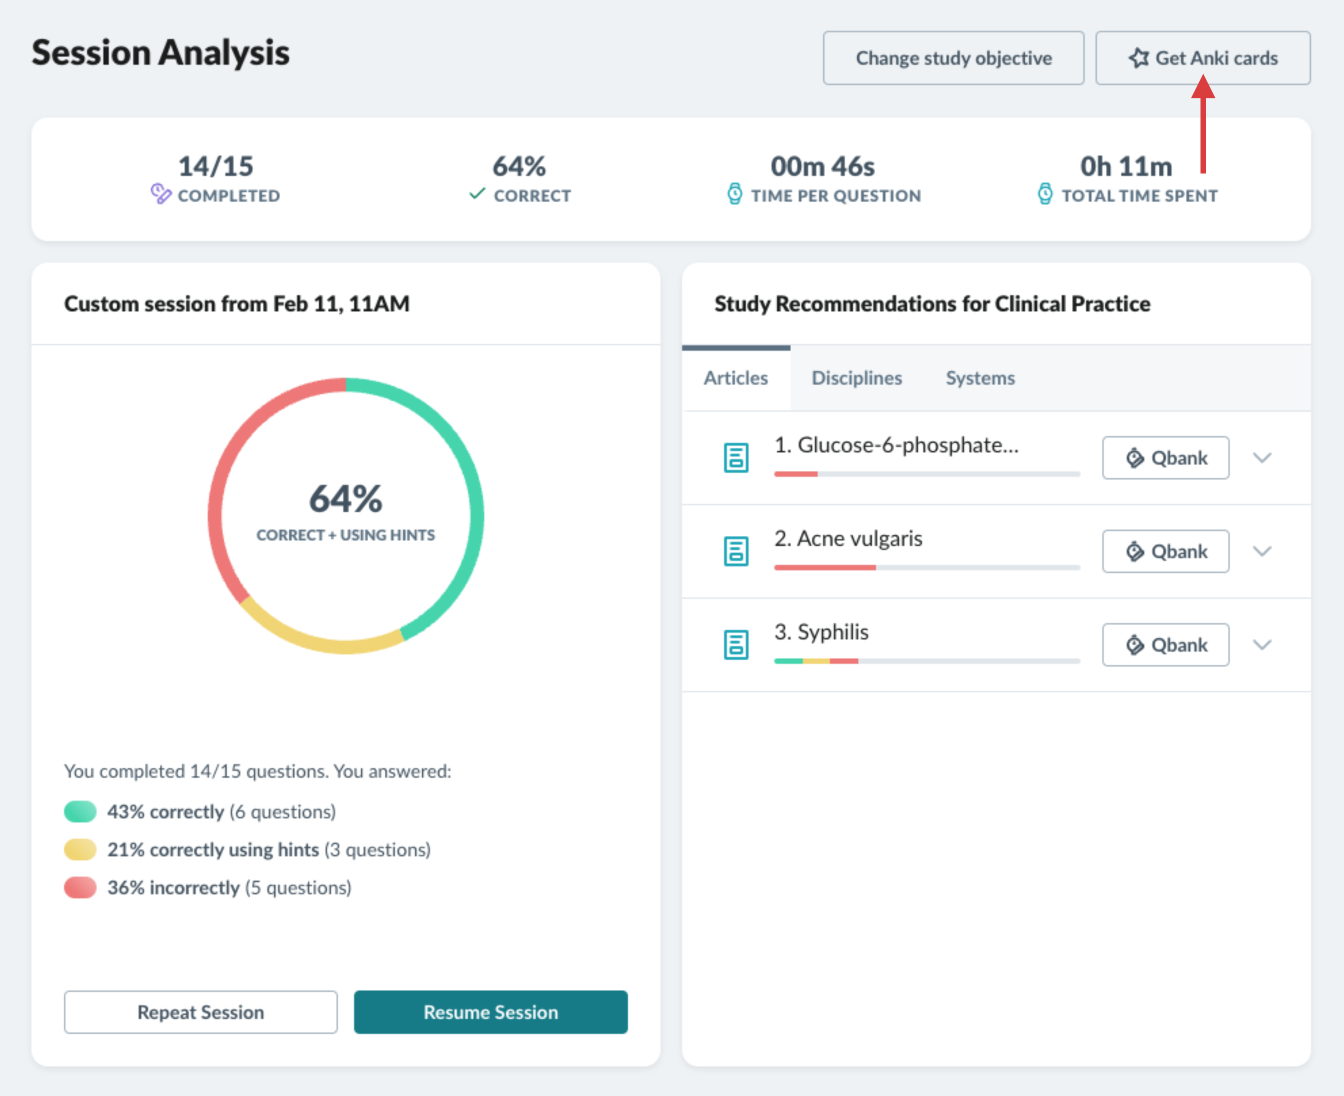
Task: Switch to the Systems tab
Action: [x=980, y=378]
